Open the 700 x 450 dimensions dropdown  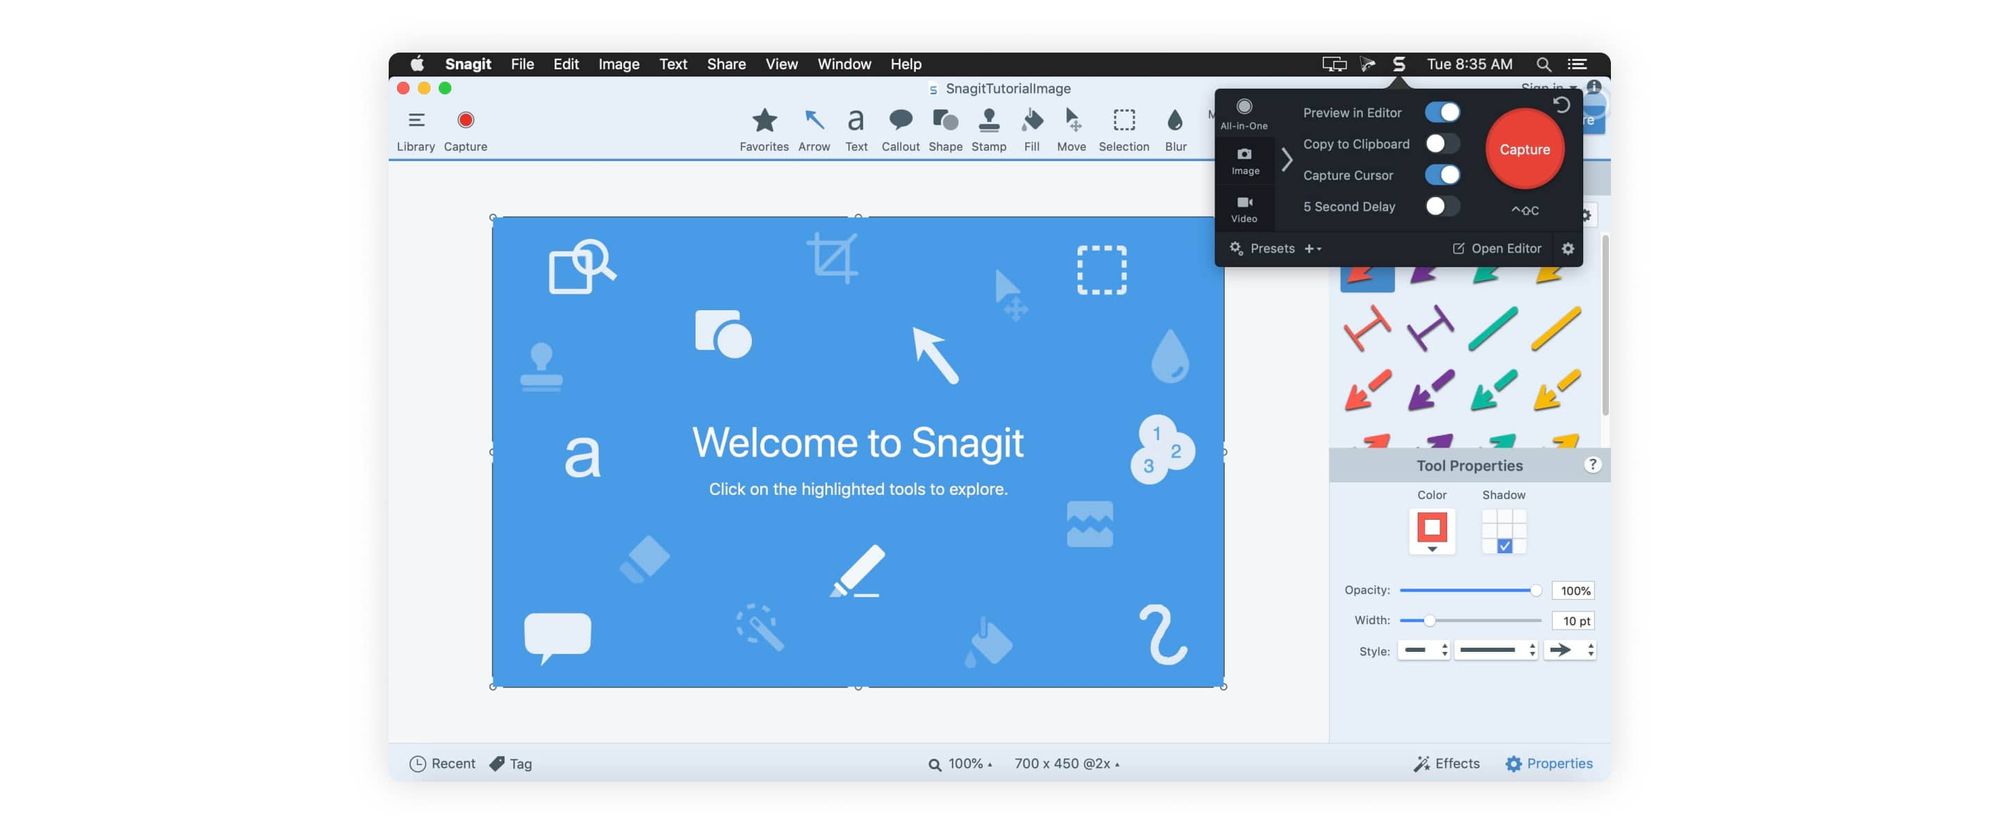[x=1067, y=764]
